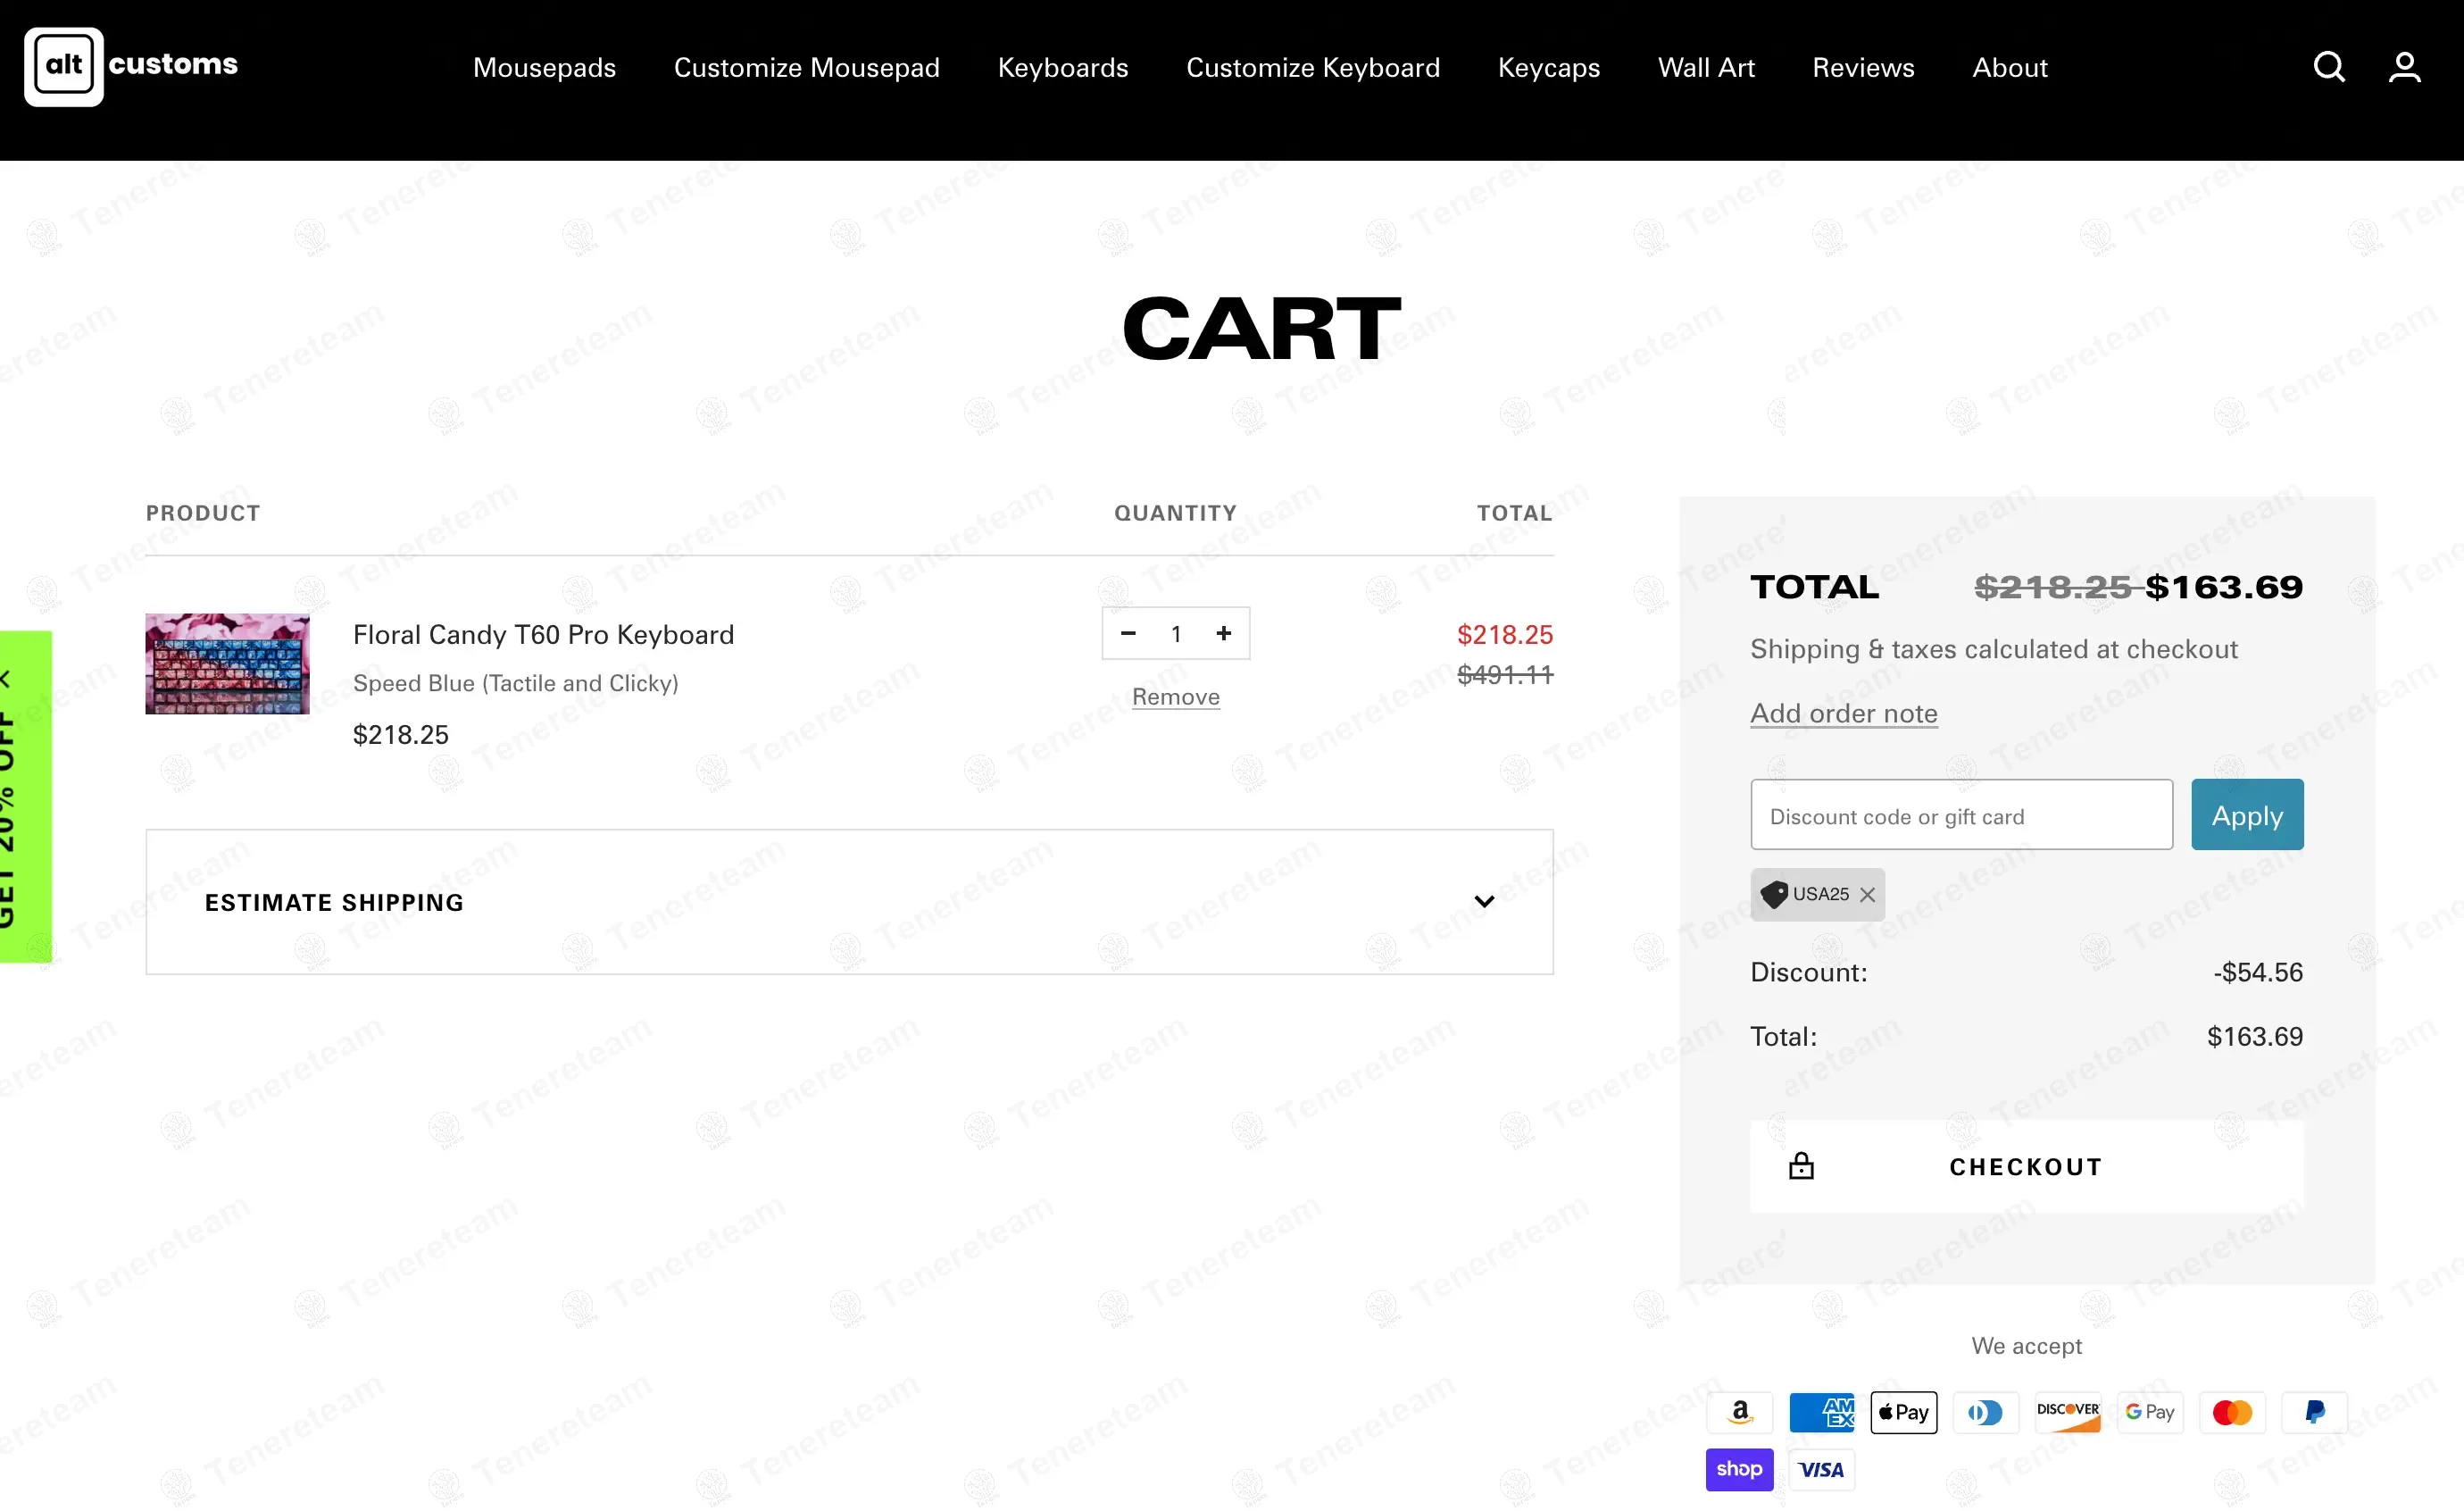Click the Shop Pay payment icon
The height and width of the screenshot is (1511, 2464).
pos(1739,1469)
